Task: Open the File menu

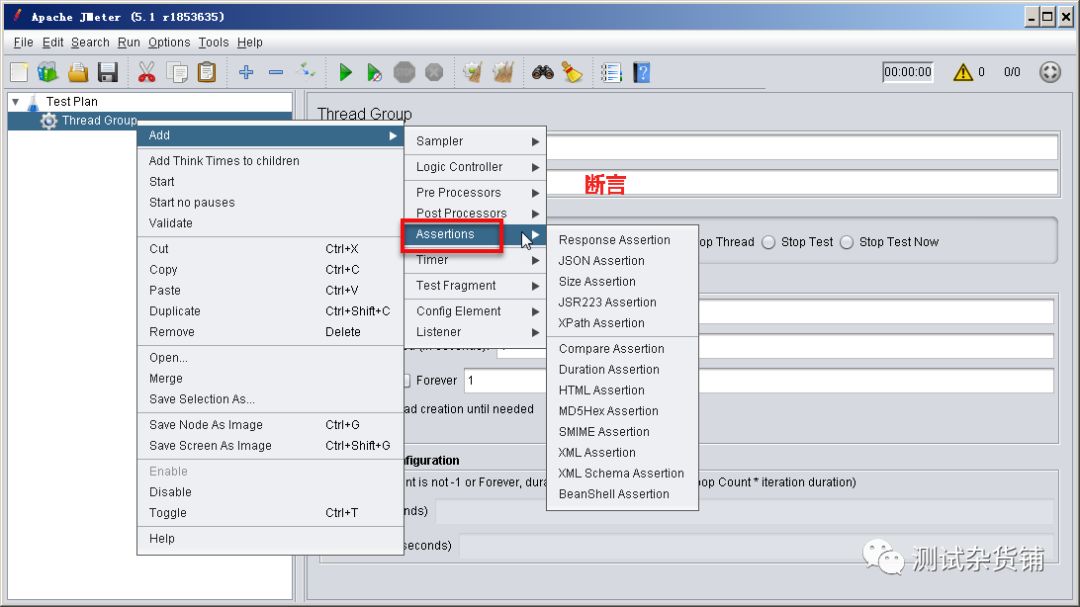Action: coord(23,42)
